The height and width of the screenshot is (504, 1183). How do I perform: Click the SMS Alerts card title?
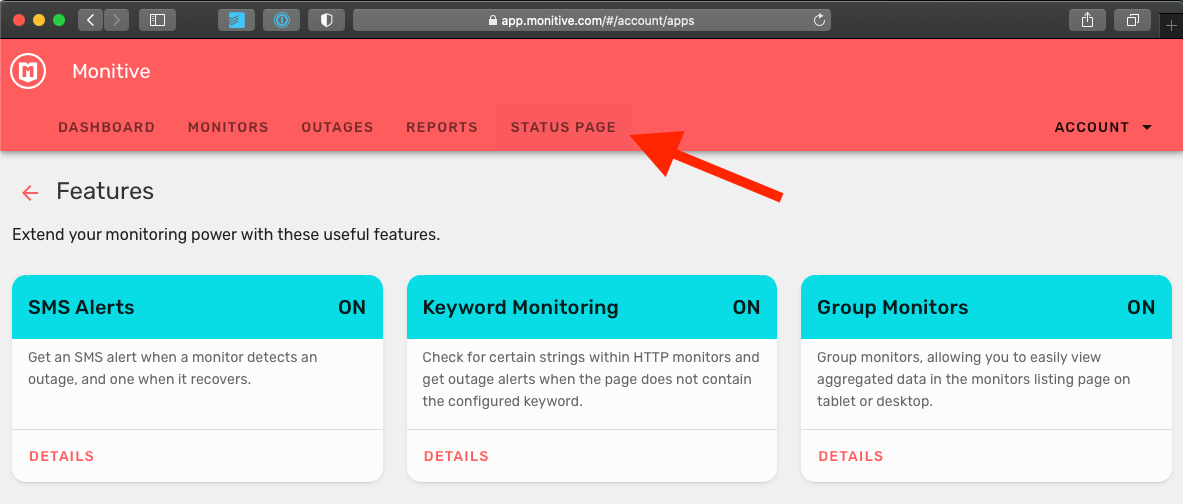(81, 307)
